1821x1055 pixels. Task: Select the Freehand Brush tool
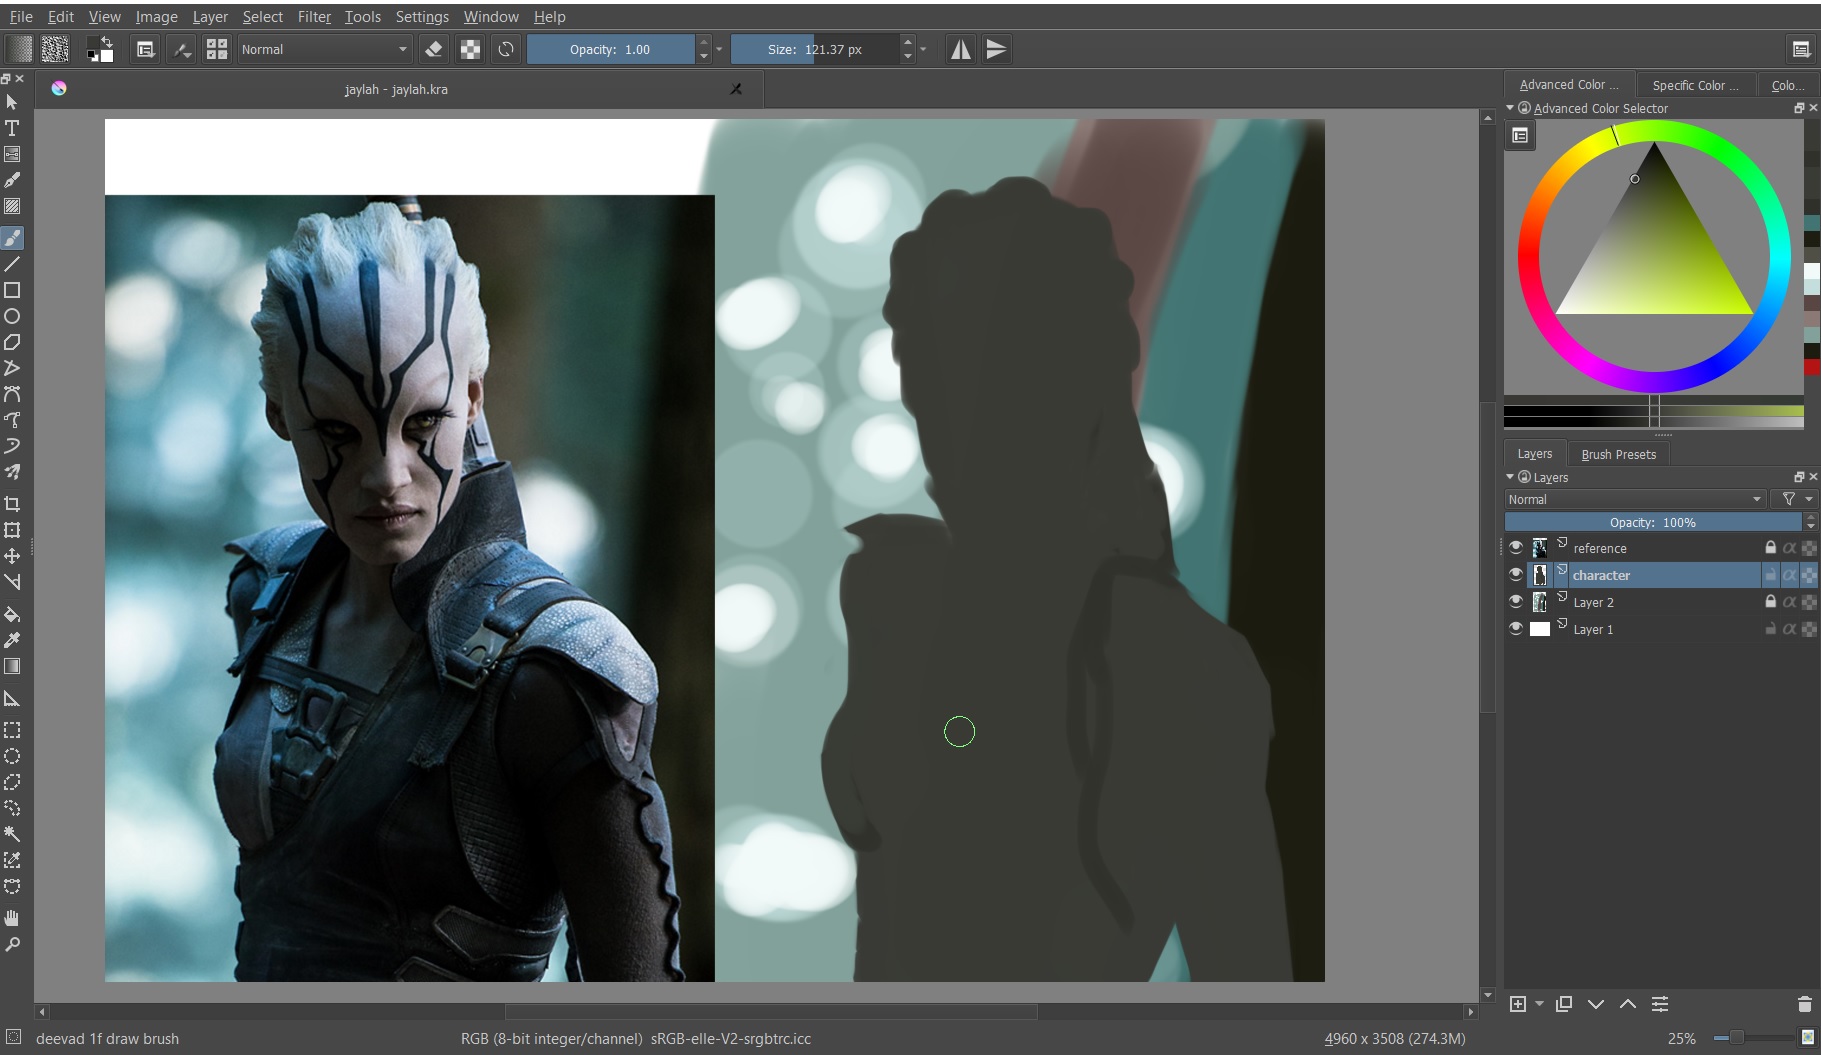[x=12, y=238]
